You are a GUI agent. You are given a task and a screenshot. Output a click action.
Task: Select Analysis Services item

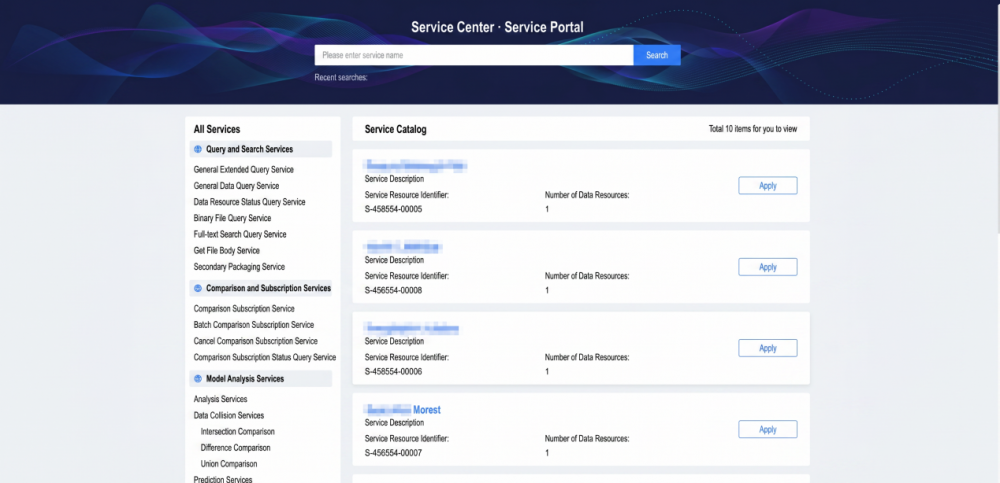[x=220, y=399]
